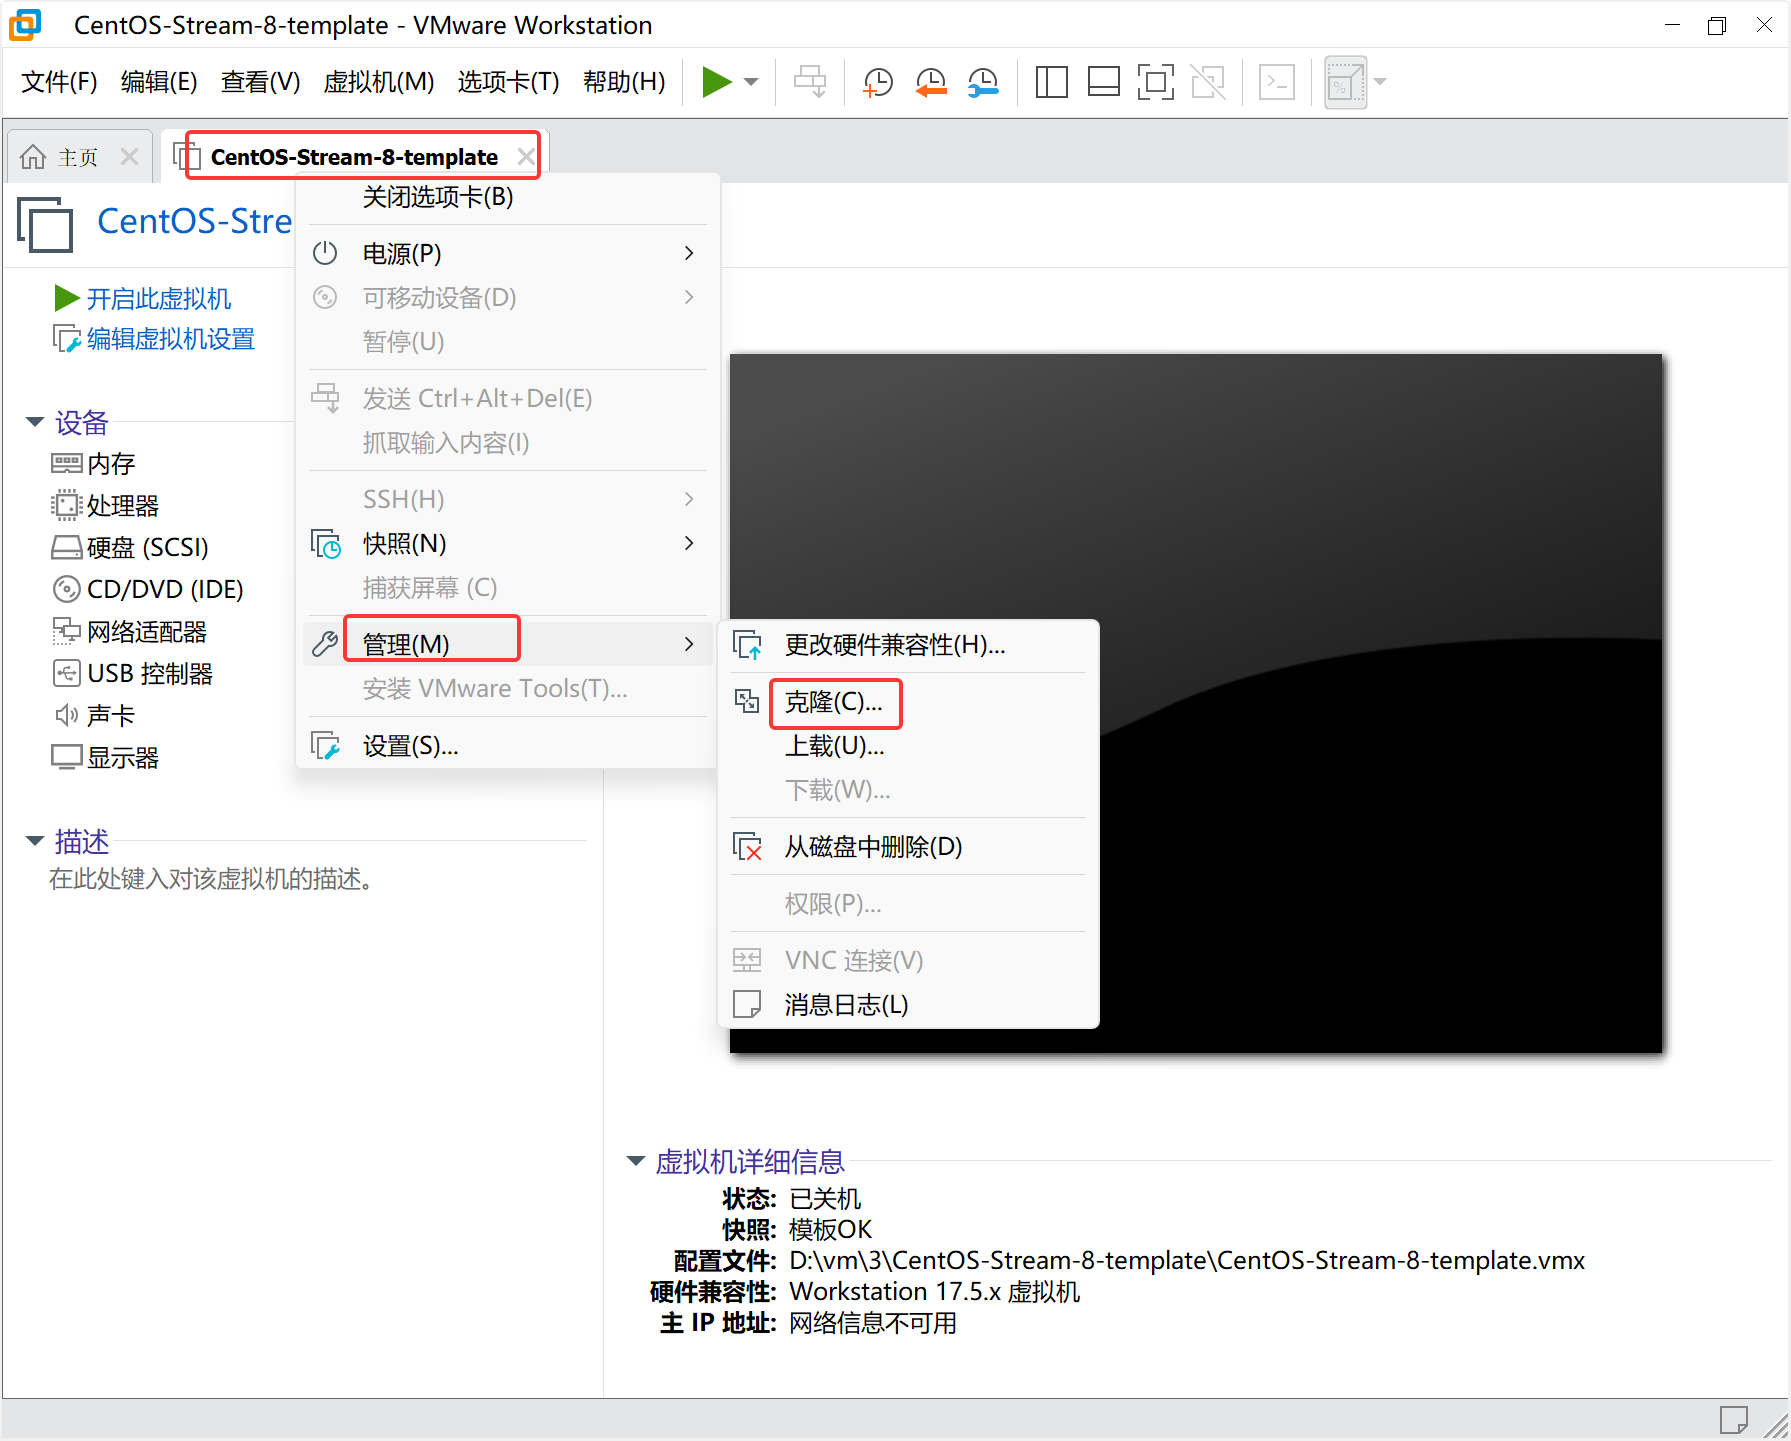The height and width of the screenshot is (1441, 1791).
Task: Select the 处理器 device row
Action: [x=105, y=506]
